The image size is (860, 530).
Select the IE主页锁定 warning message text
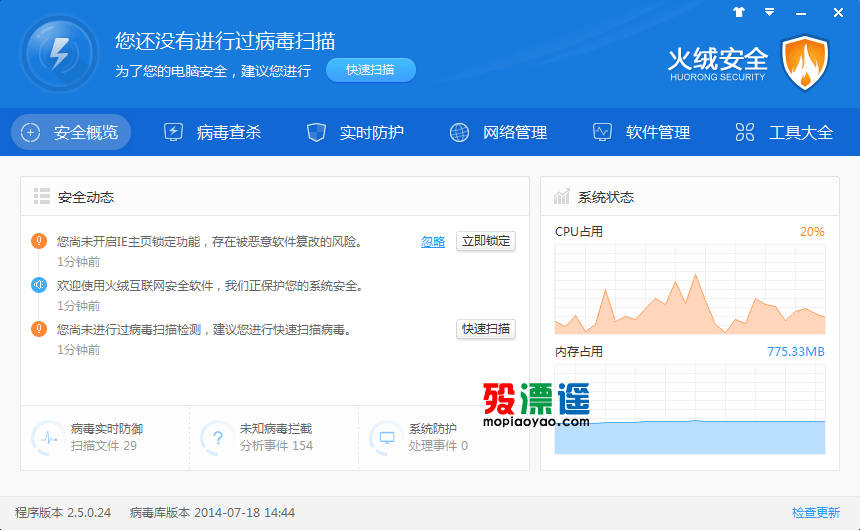(210, 241)
